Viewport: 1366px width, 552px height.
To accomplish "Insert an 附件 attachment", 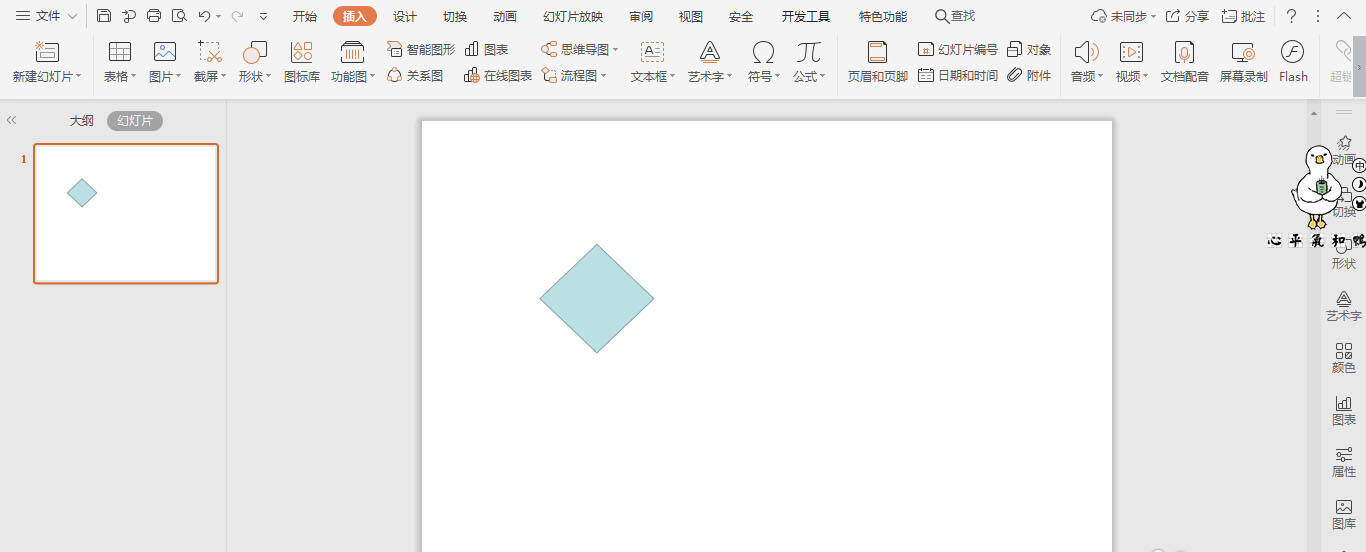I will [1029, 75].
